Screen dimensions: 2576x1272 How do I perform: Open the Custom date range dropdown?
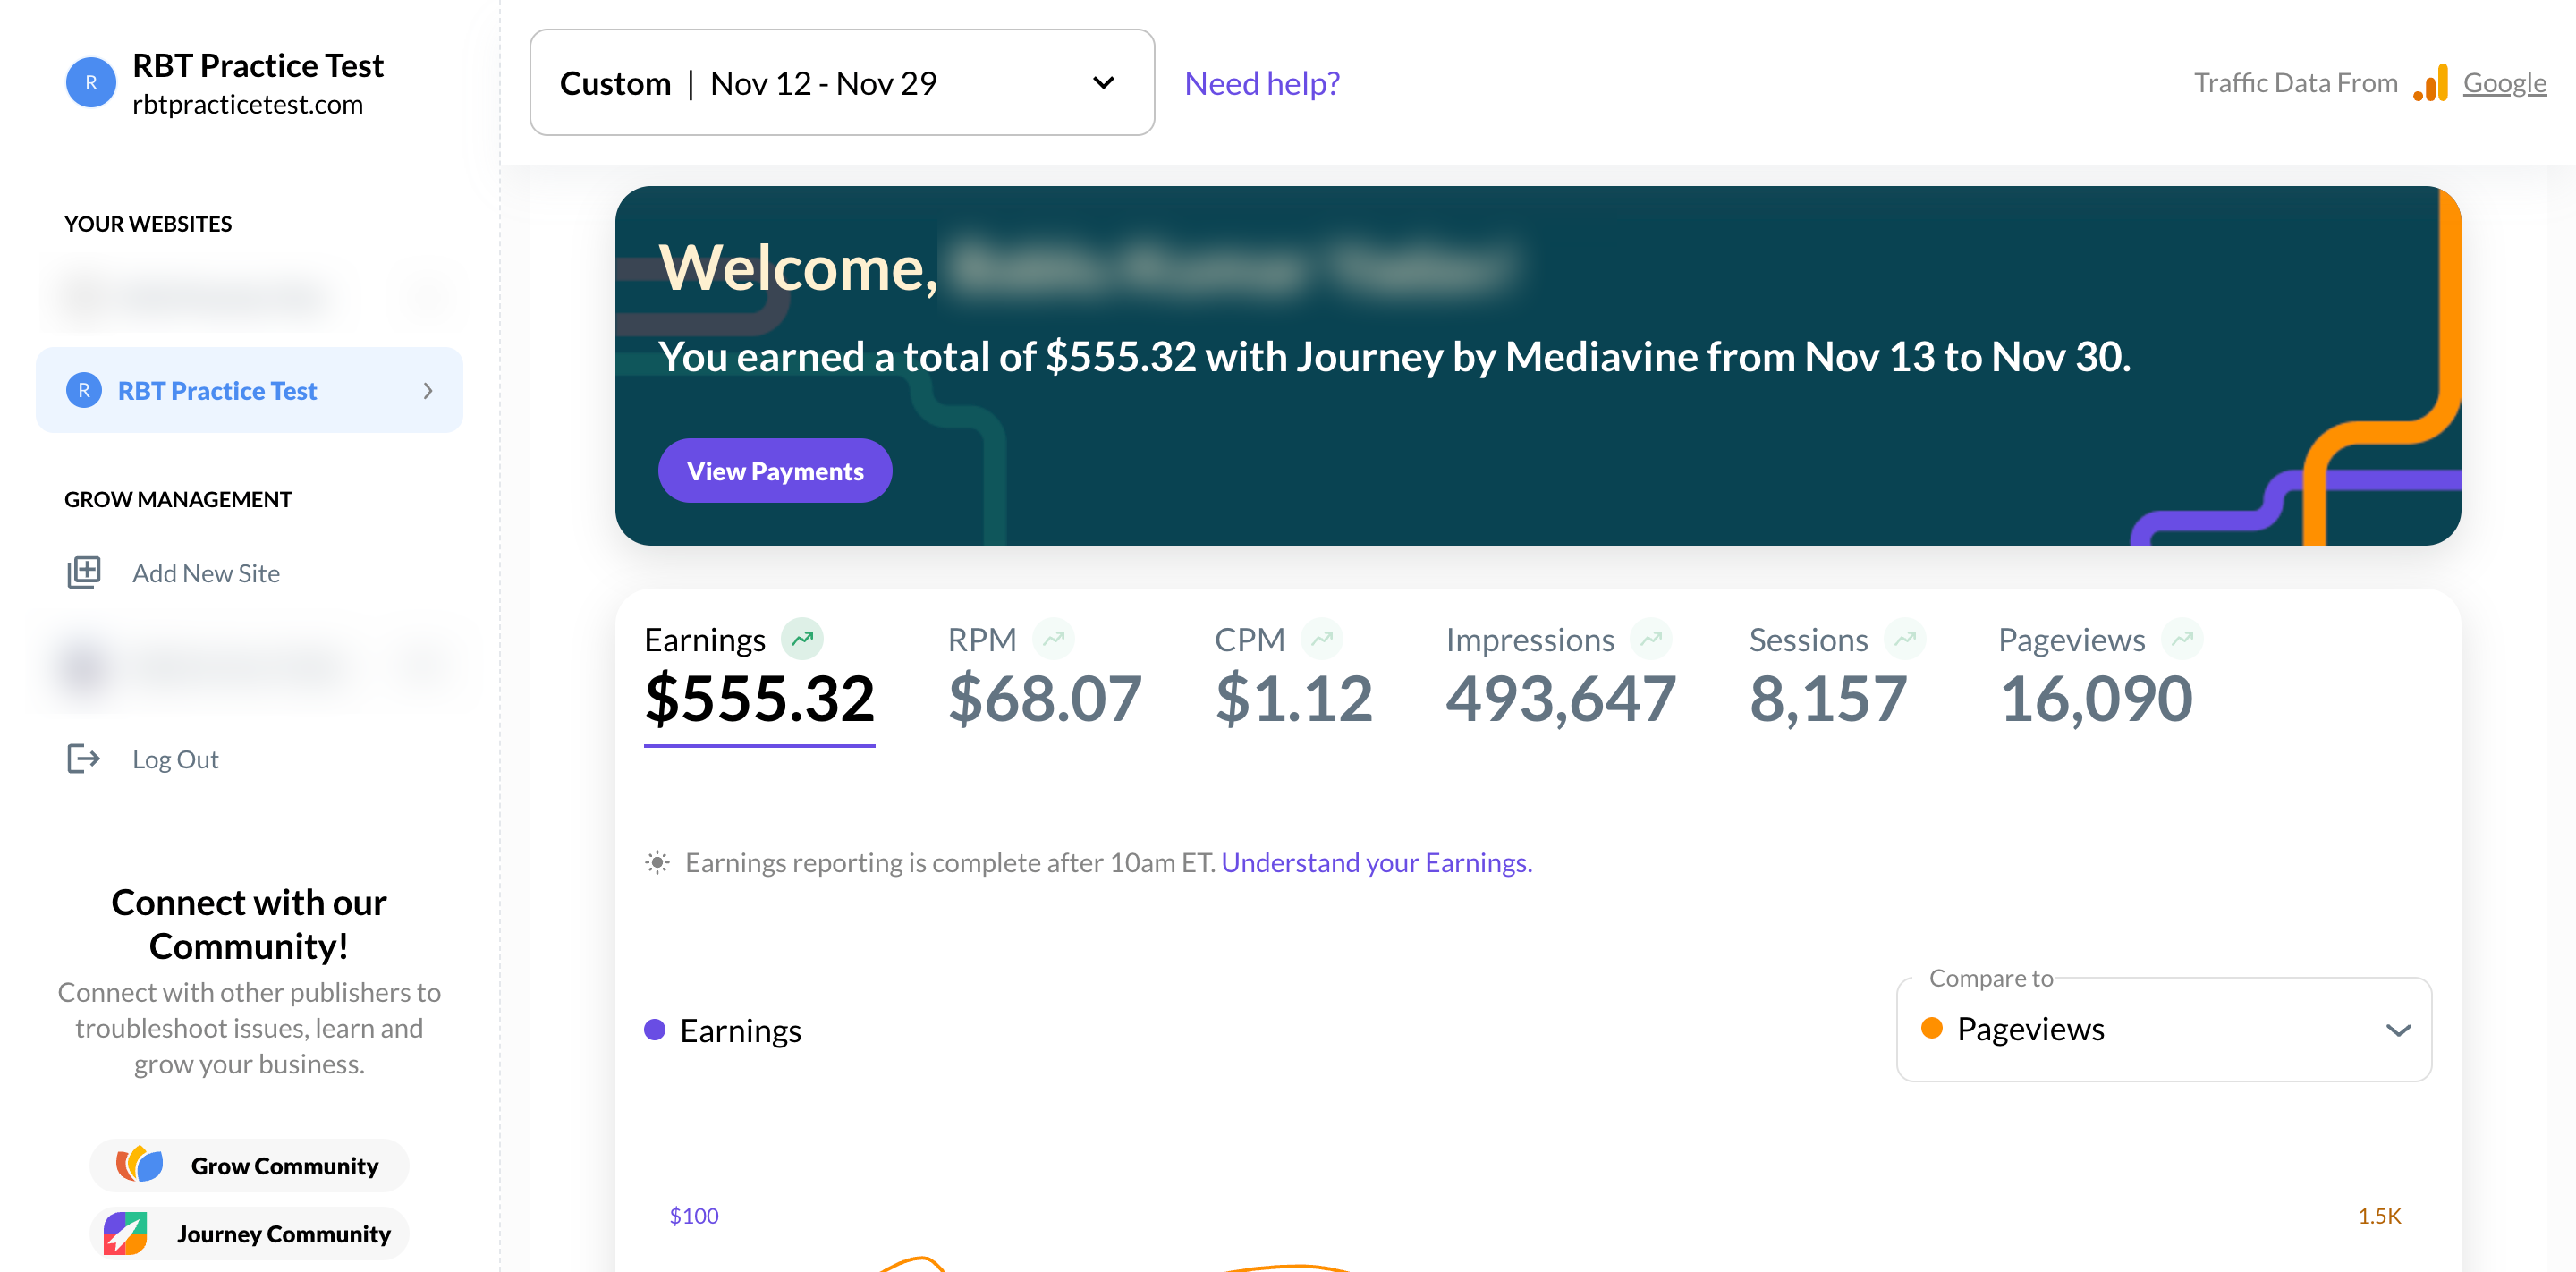click(x=842, y=83)
